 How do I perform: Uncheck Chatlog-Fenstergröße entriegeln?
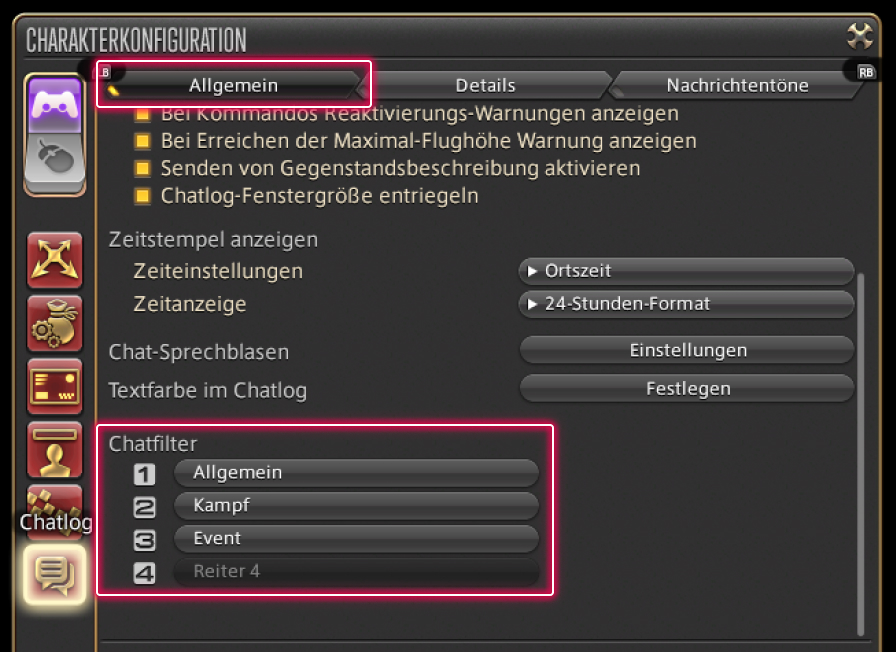pos(142,196)
